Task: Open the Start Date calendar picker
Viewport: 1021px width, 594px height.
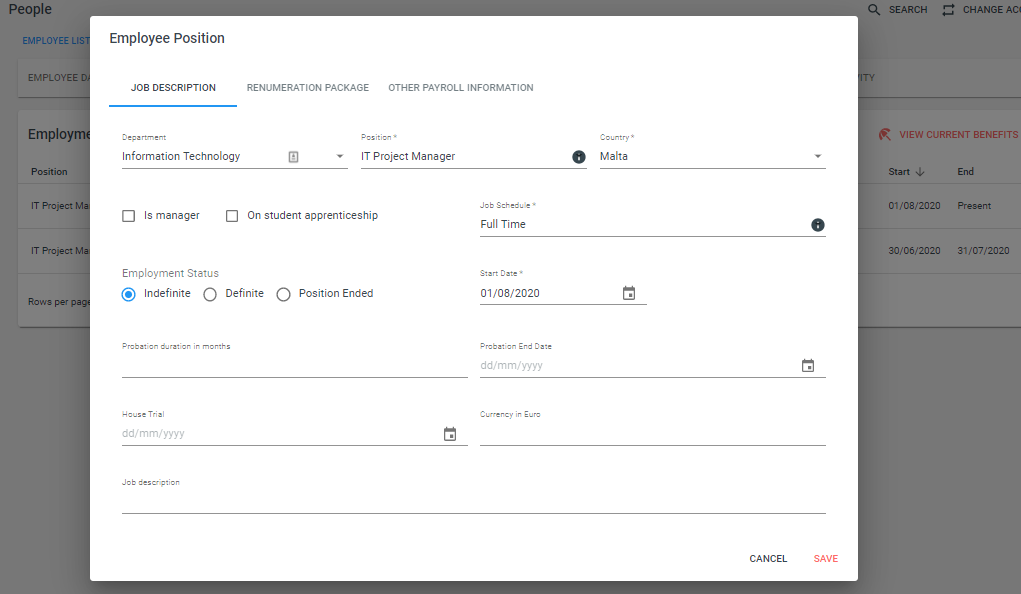Action: [x=628, y=293]
